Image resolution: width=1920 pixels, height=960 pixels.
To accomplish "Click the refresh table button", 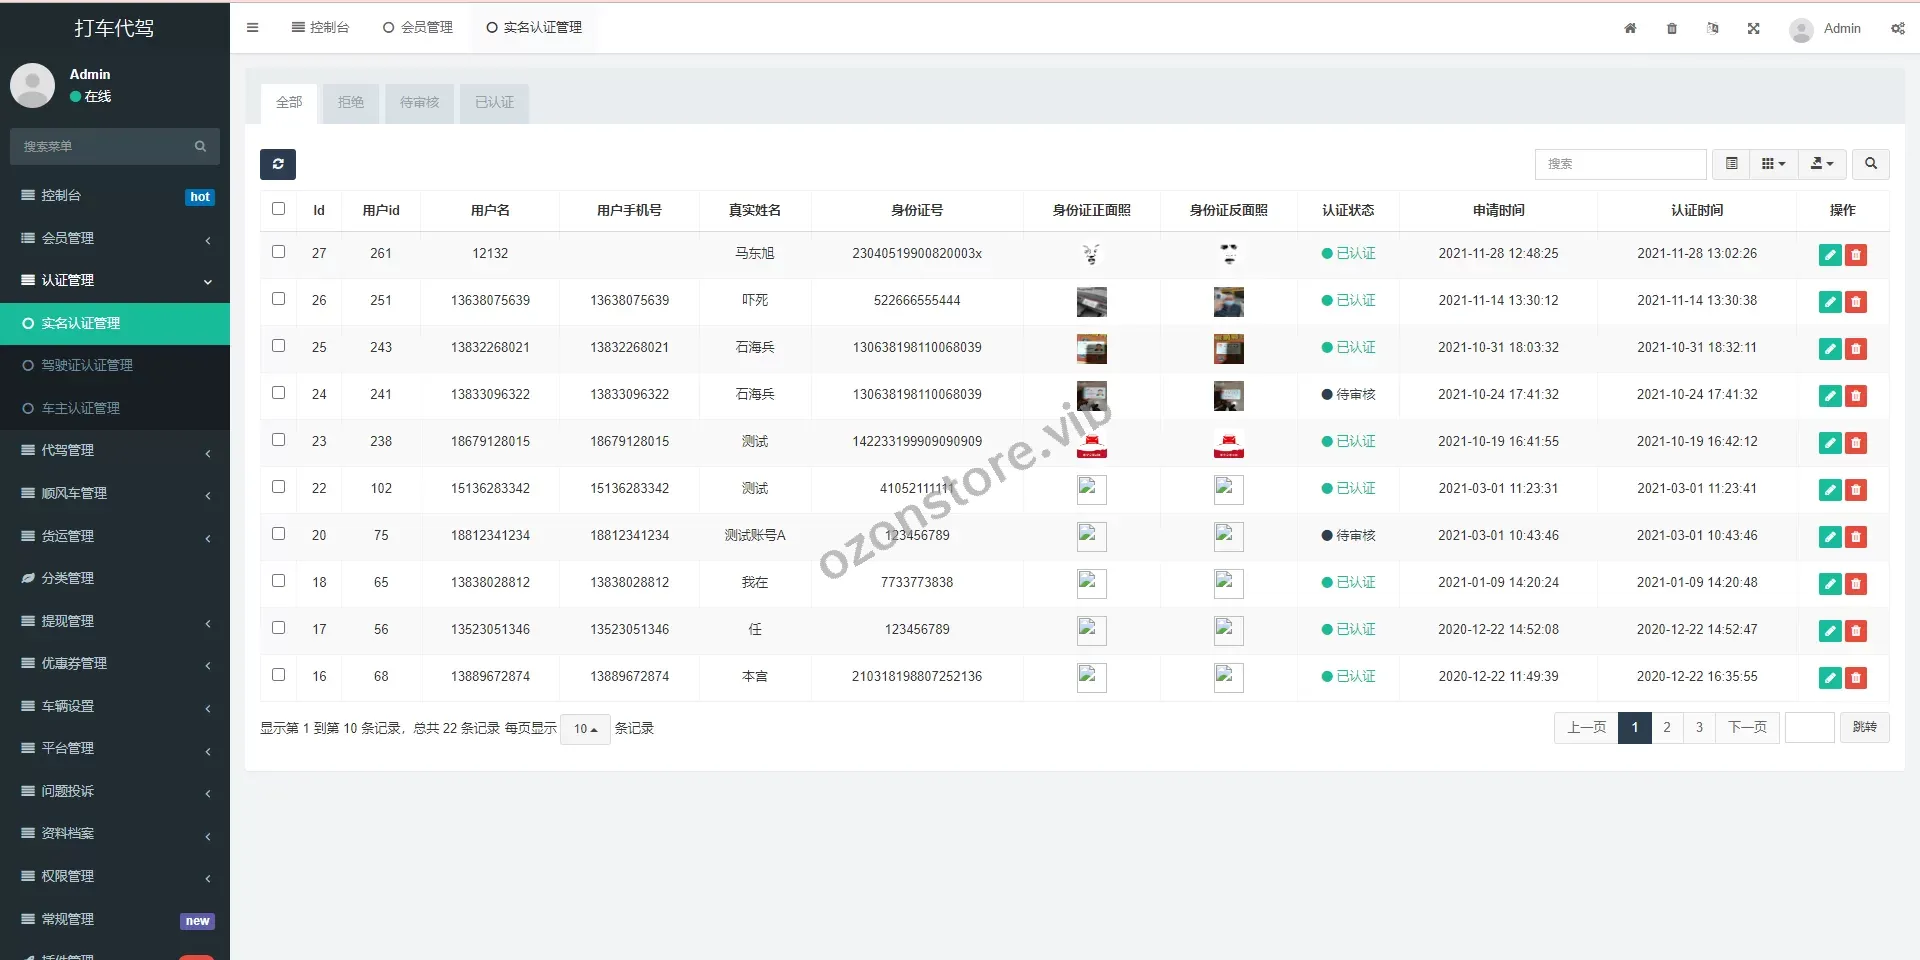I will point(278,164).
